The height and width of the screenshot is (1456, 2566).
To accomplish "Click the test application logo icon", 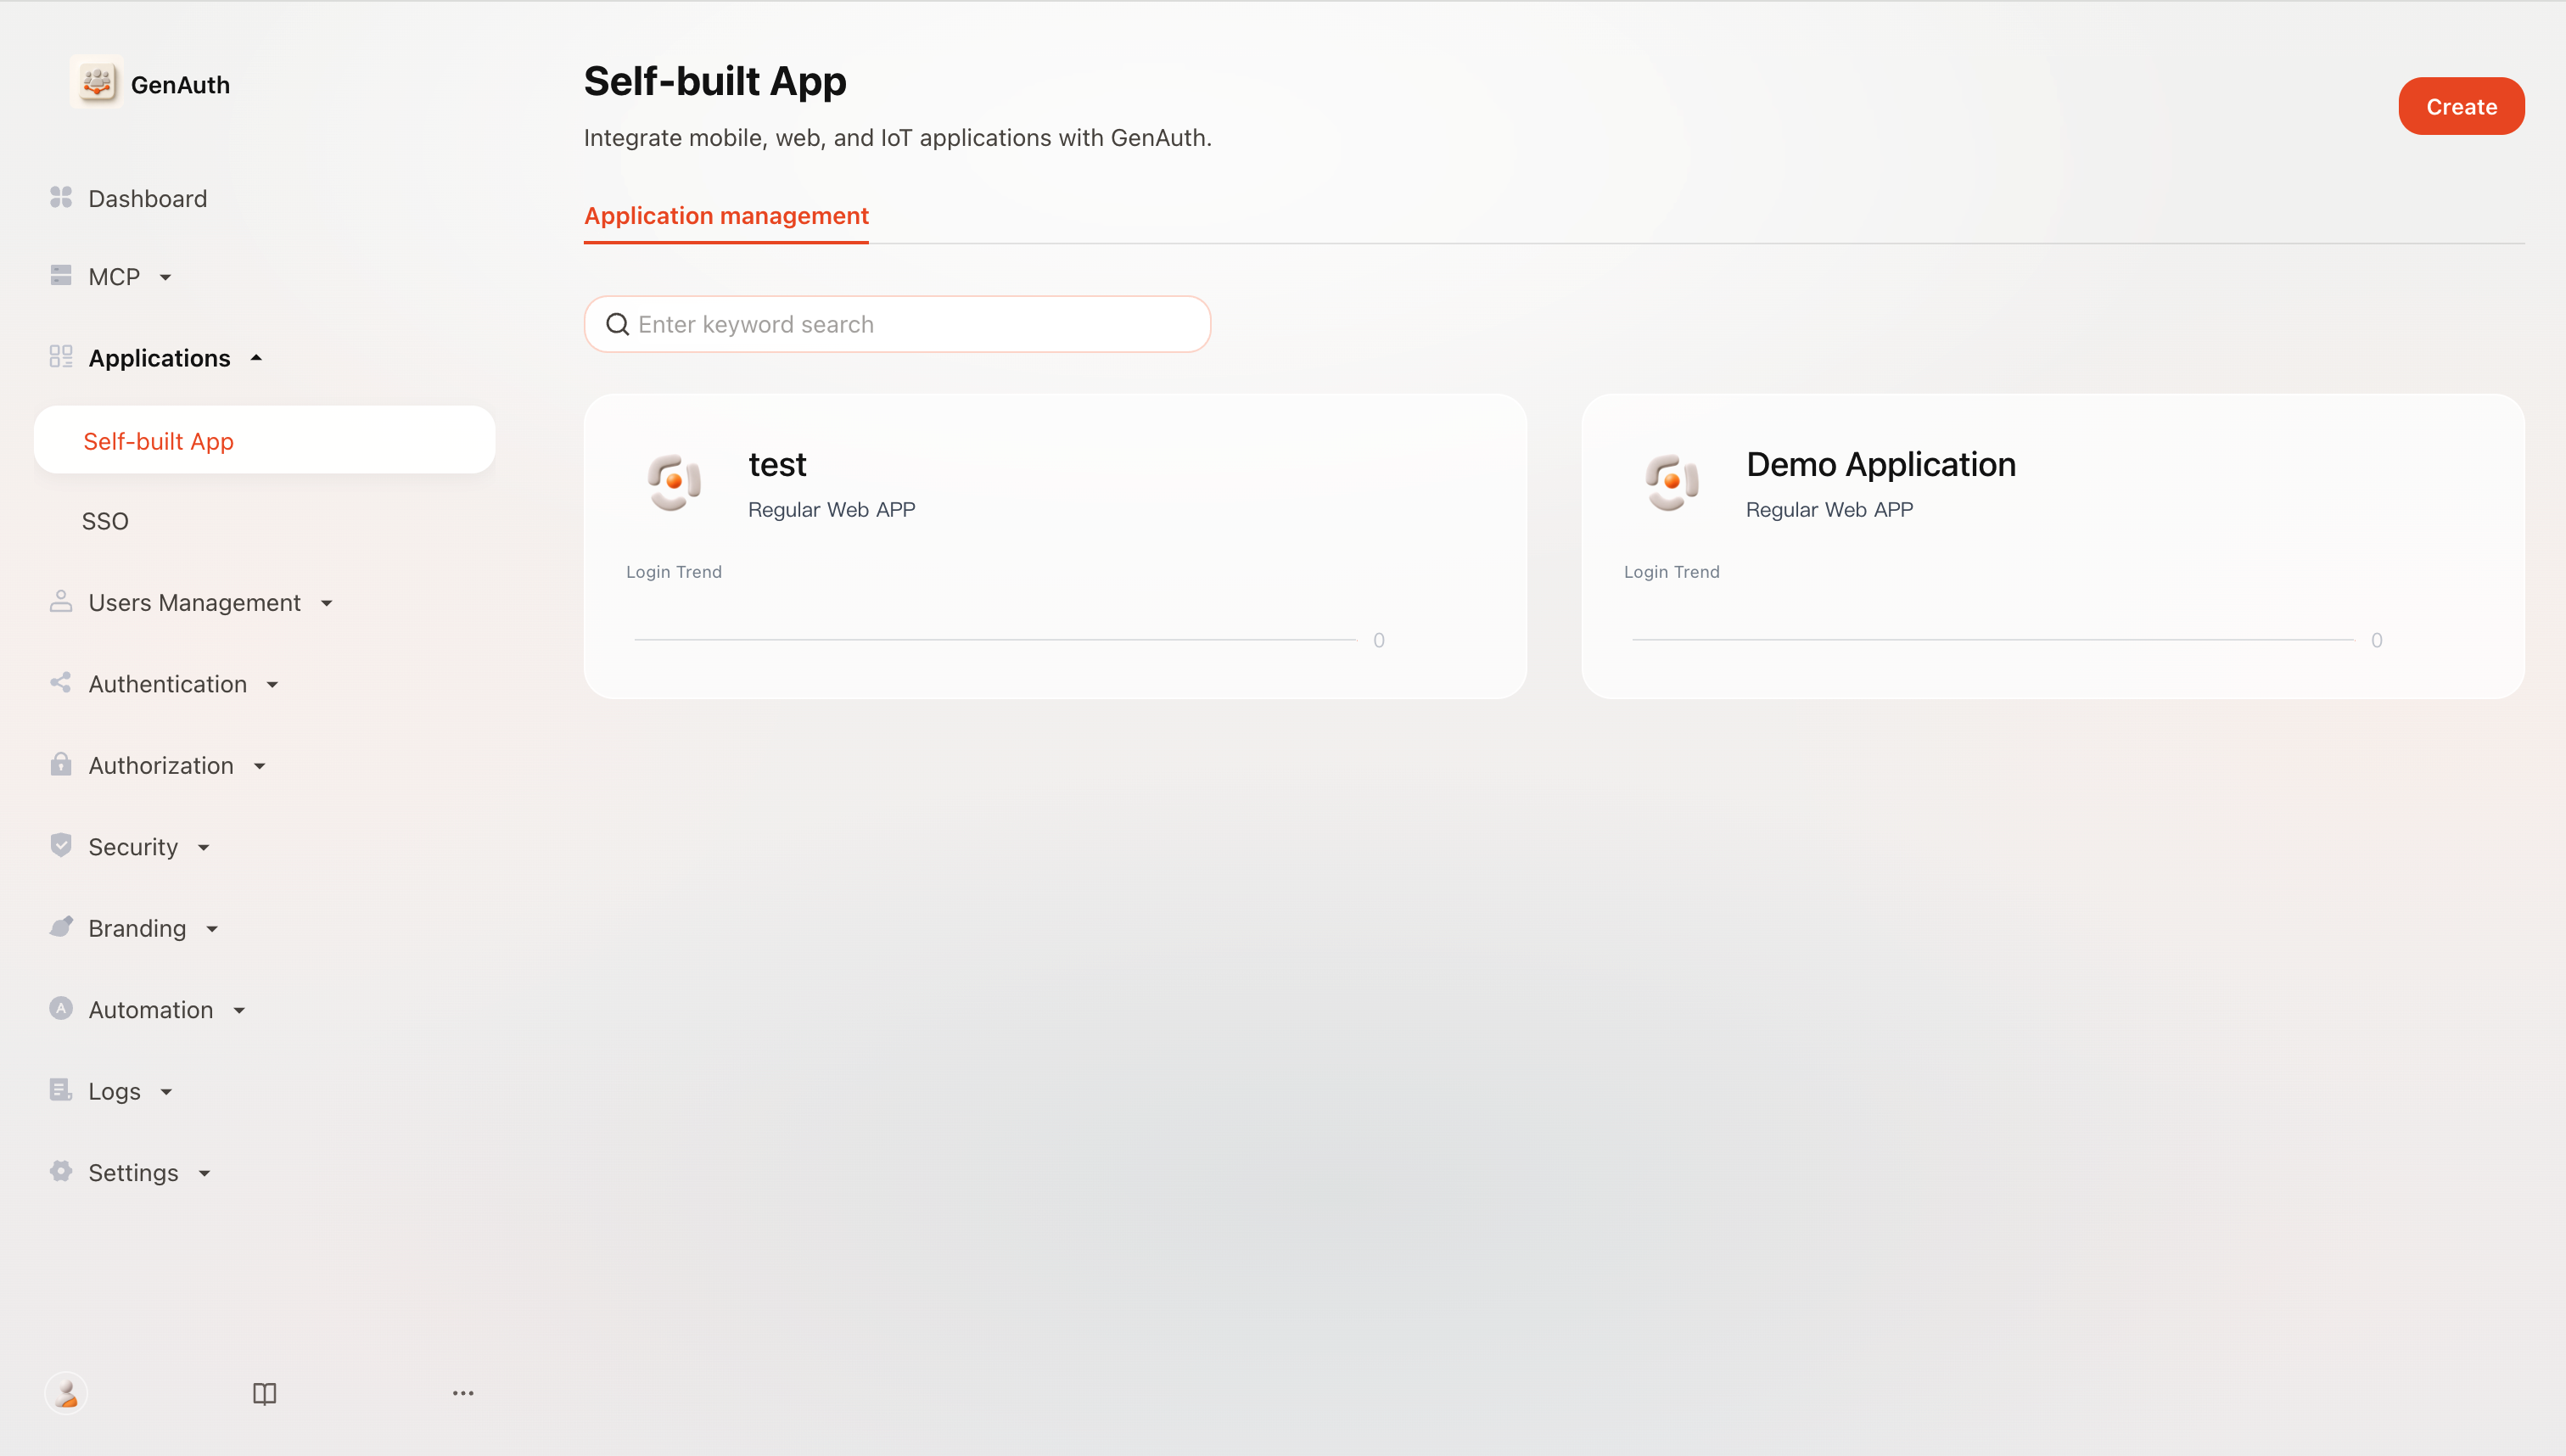I will (x=674, y=482).
